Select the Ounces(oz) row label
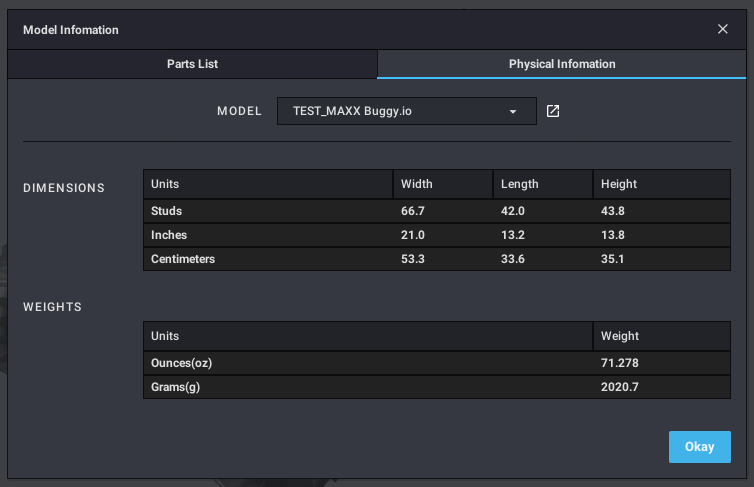Image resolution: width=754 pixels, height=487 pixels. coord(181,363)
